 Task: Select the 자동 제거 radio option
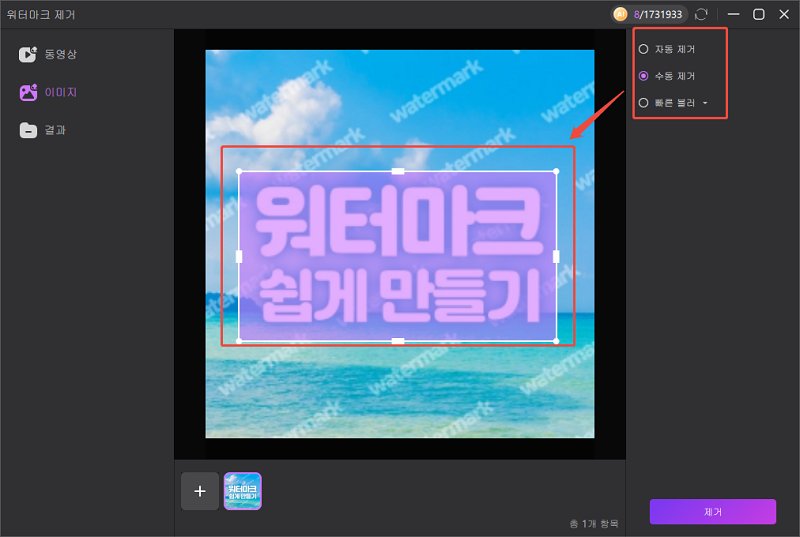pos(643,49)
